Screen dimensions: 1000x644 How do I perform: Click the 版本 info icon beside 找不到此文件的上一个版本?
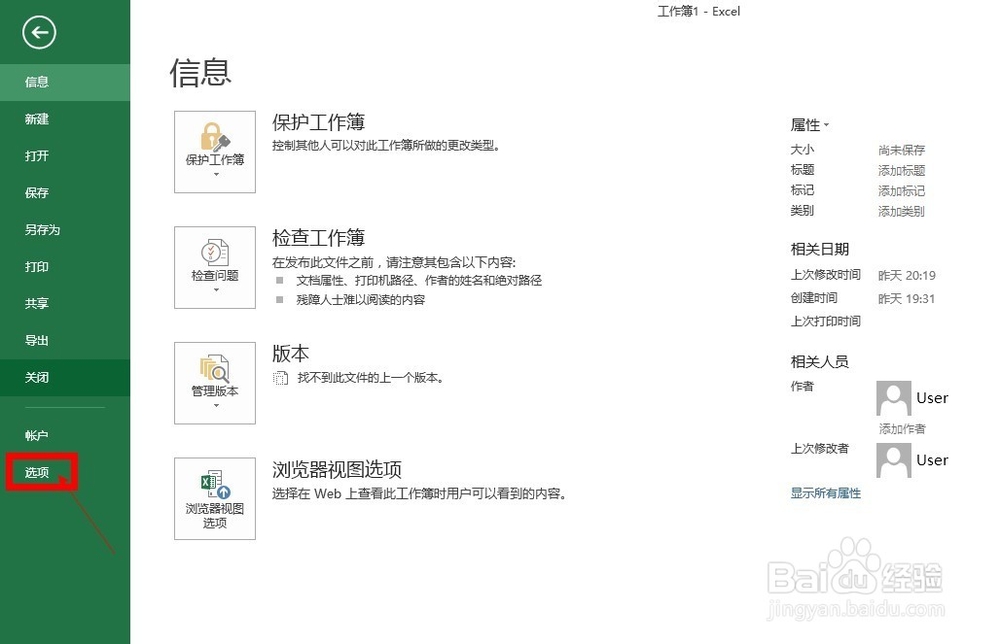[x=279, y=377]
